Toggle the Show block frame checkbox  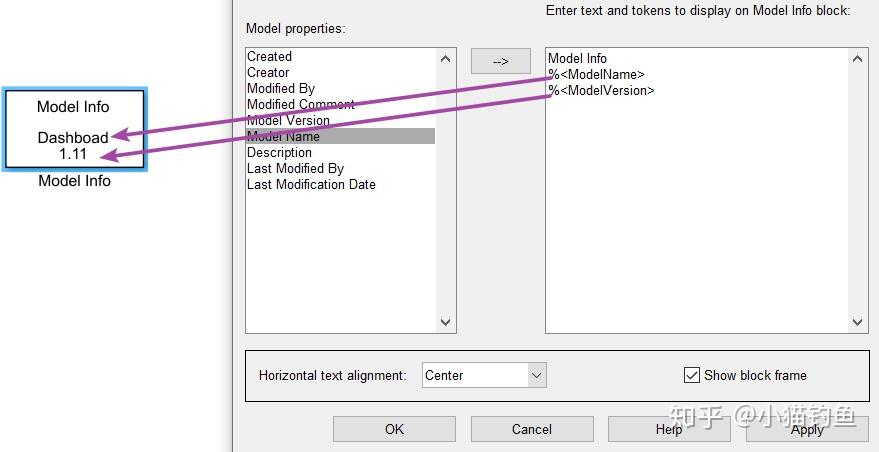point(692,375)
